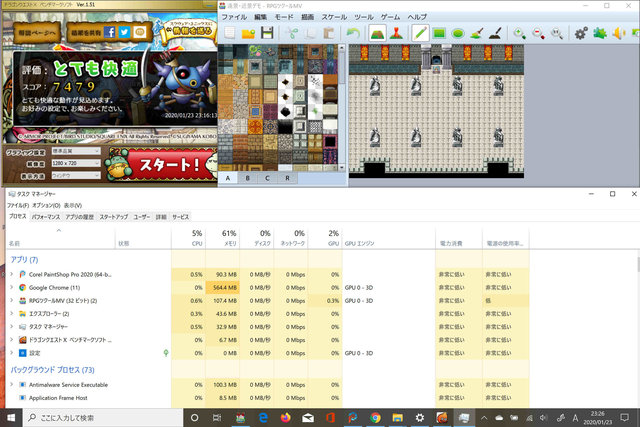Click 情報を送る scroll button
640x427 pixels.
189,31
